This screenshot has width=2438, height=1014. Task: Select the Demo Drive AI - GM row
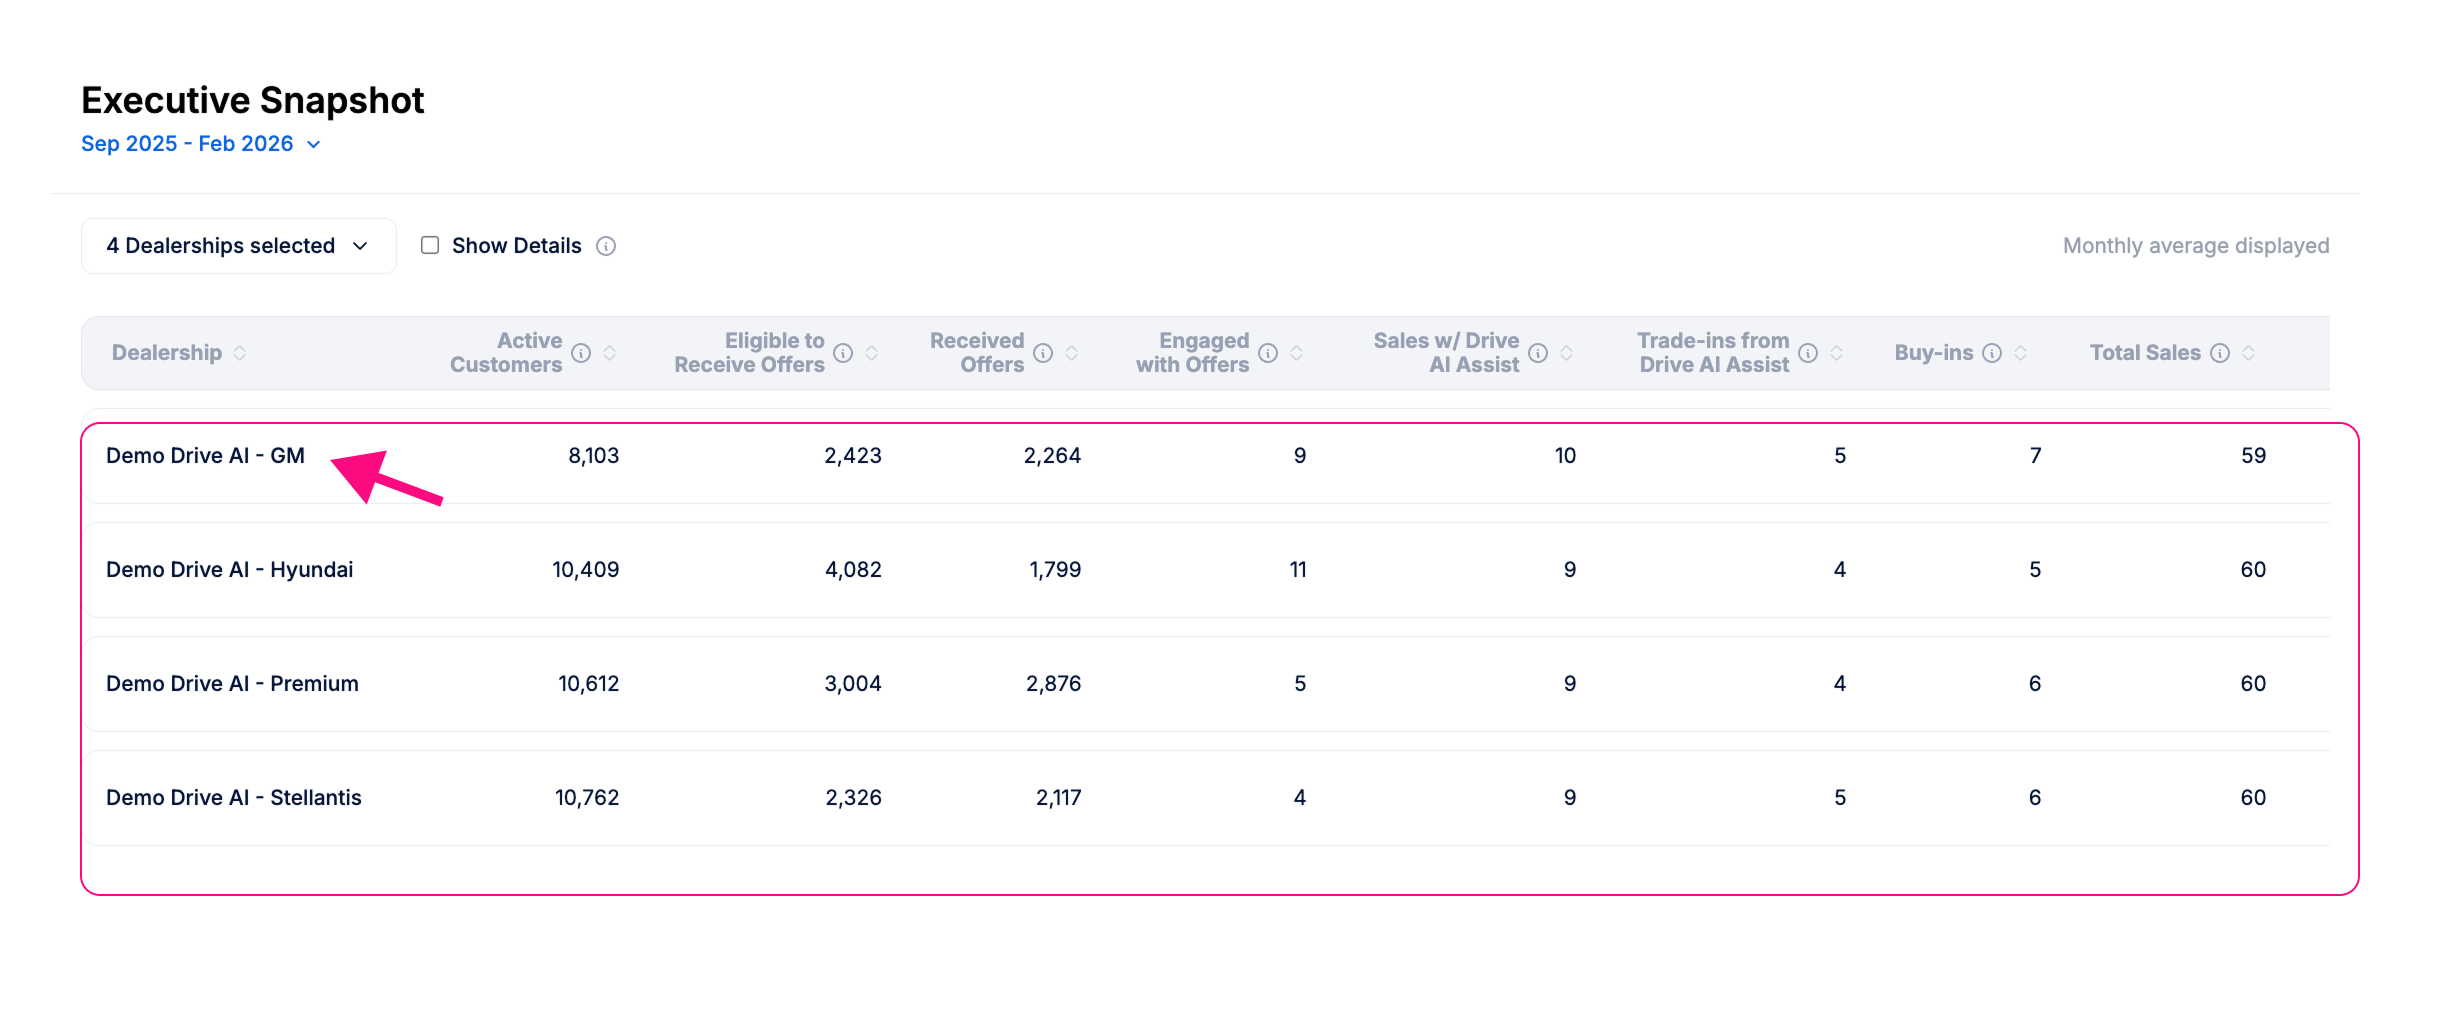(205, 456)
